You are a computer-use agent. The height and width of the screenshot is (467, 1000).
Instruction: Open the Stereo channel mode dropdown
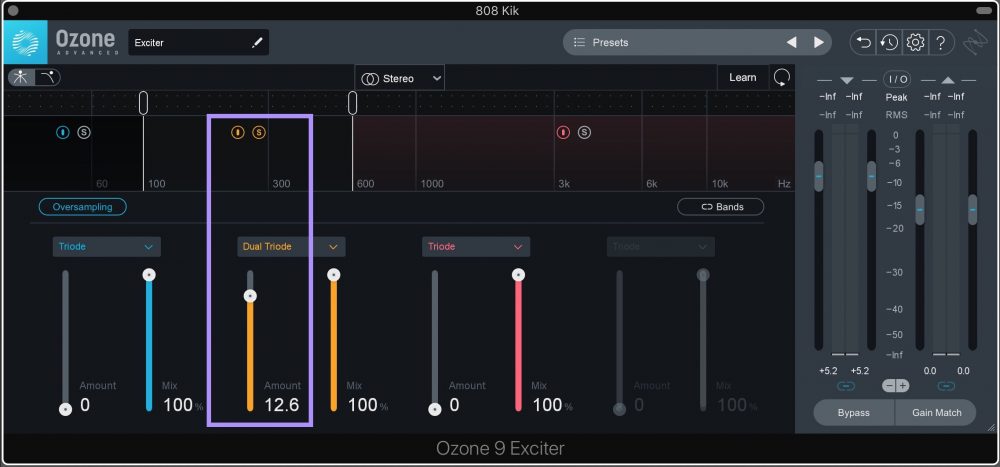coord(400,78)
